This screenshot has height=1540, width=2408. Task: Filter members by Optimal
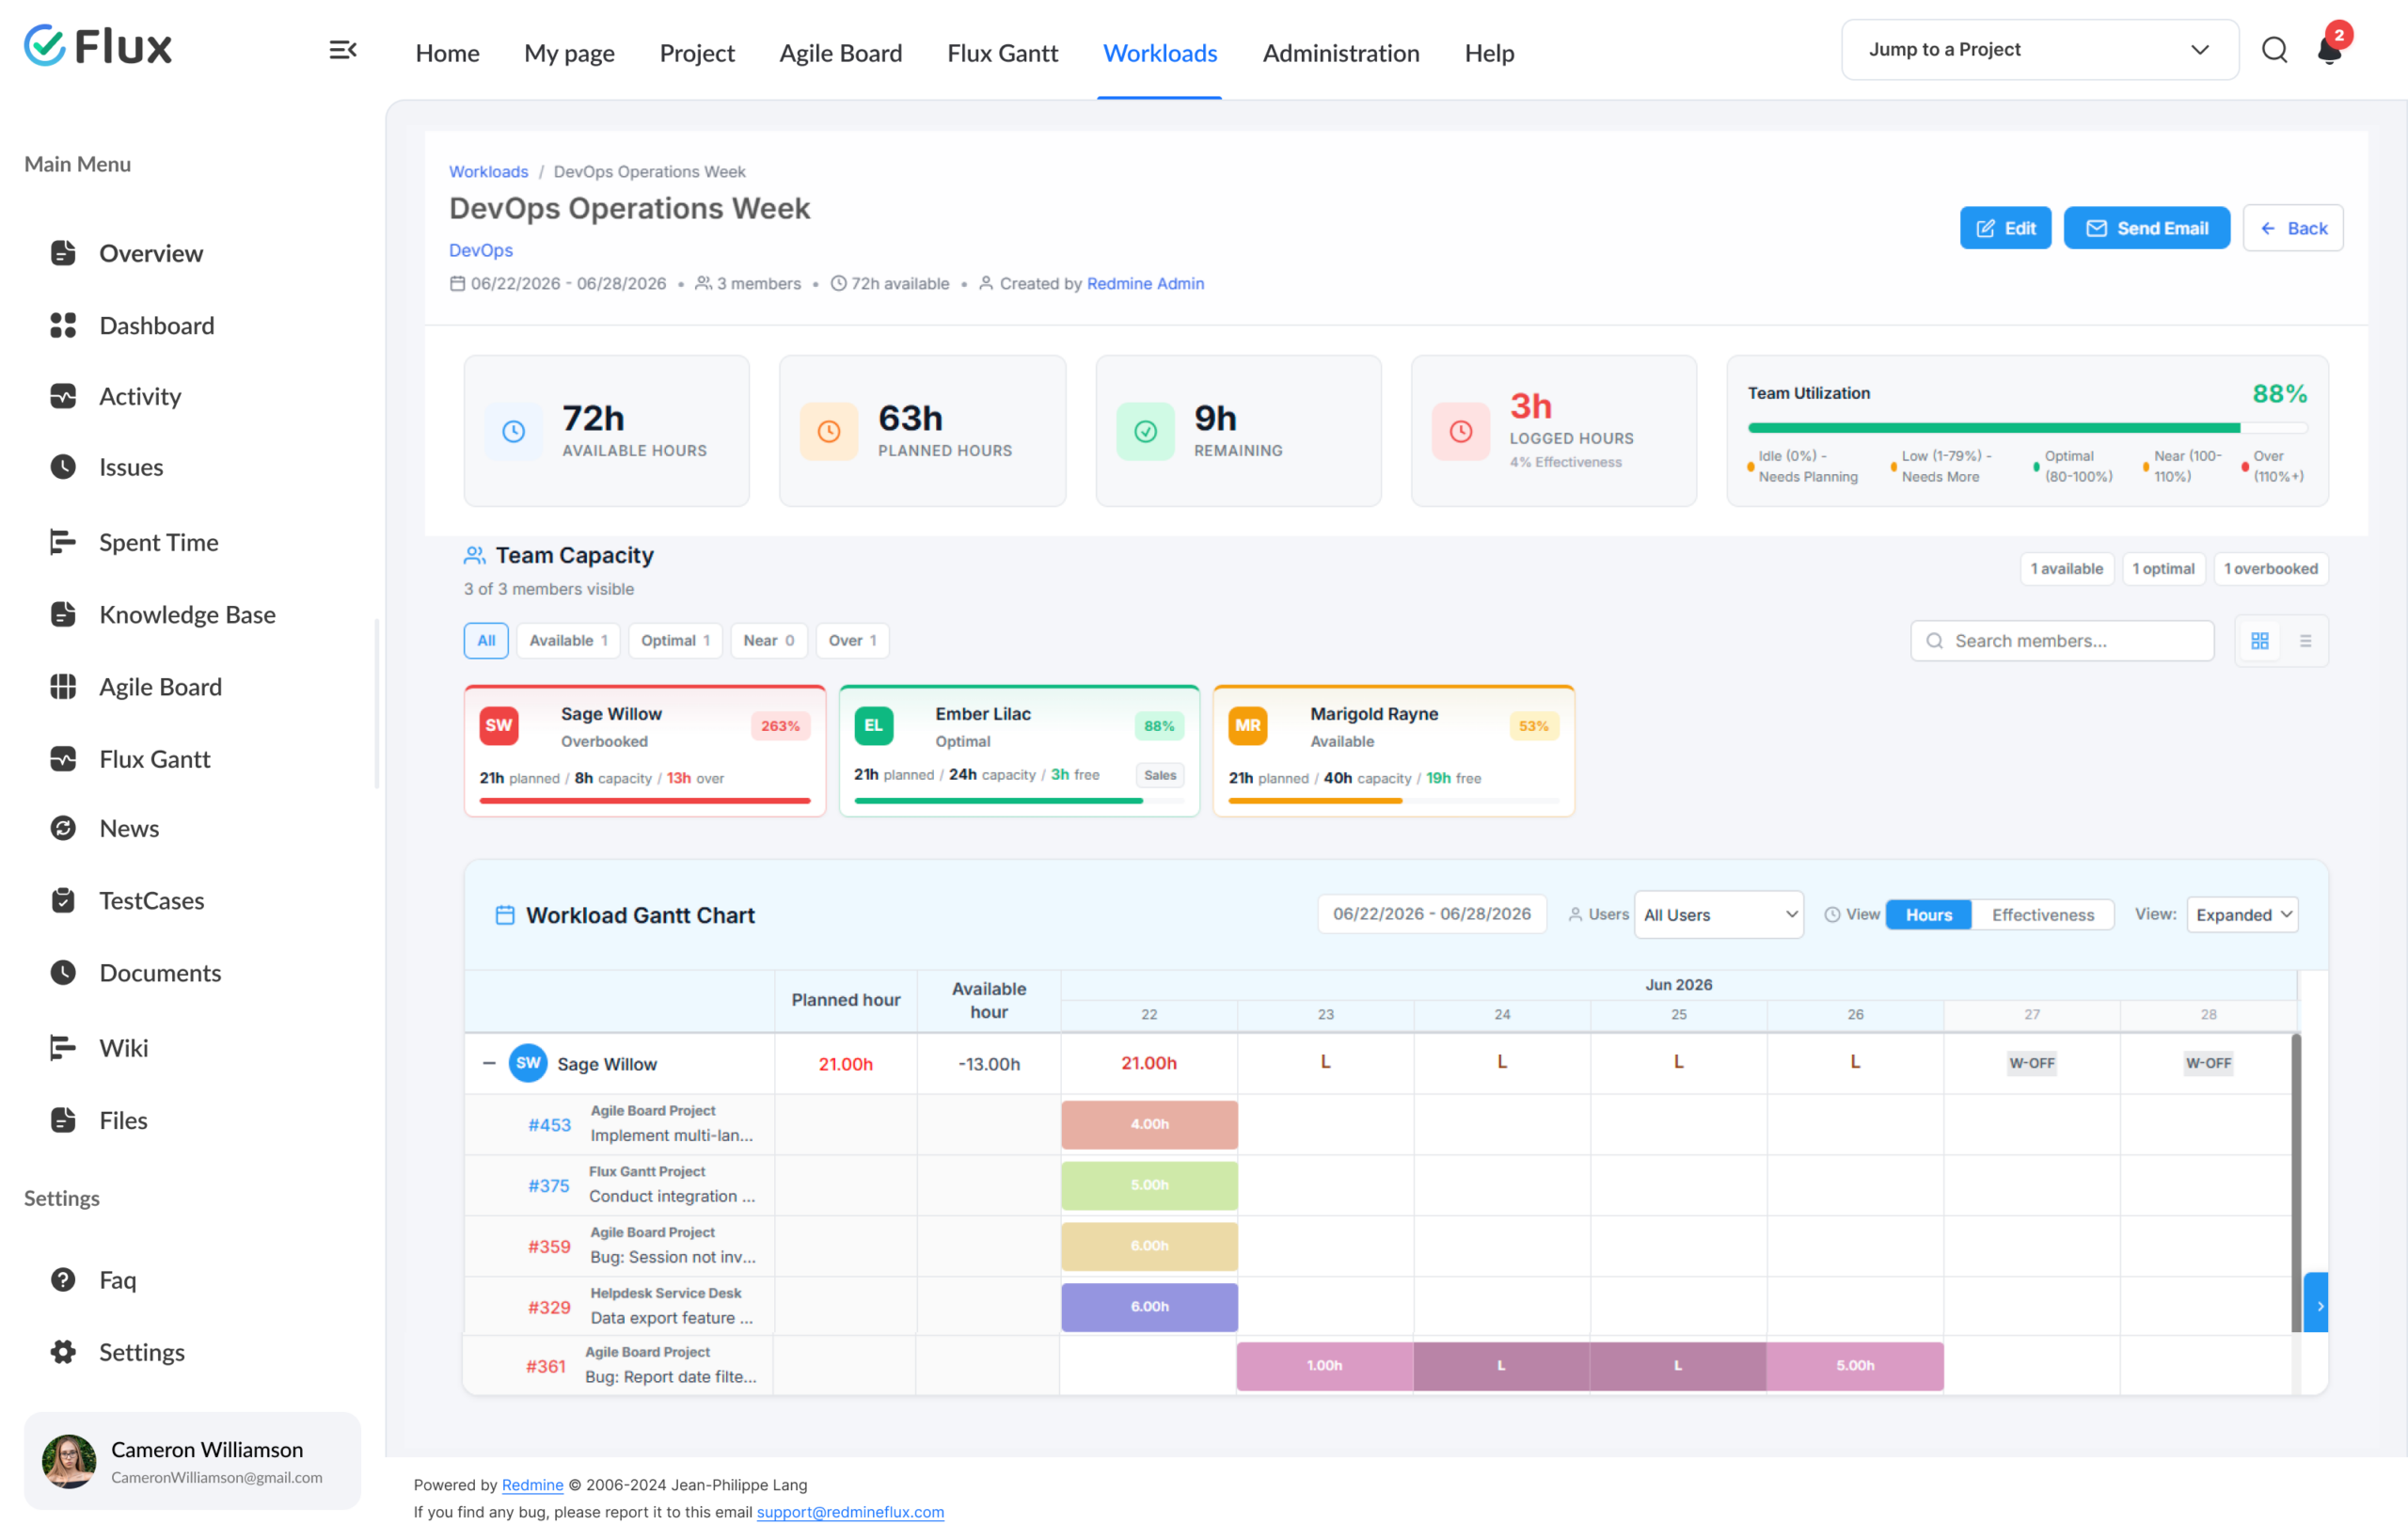pos(675,640)
